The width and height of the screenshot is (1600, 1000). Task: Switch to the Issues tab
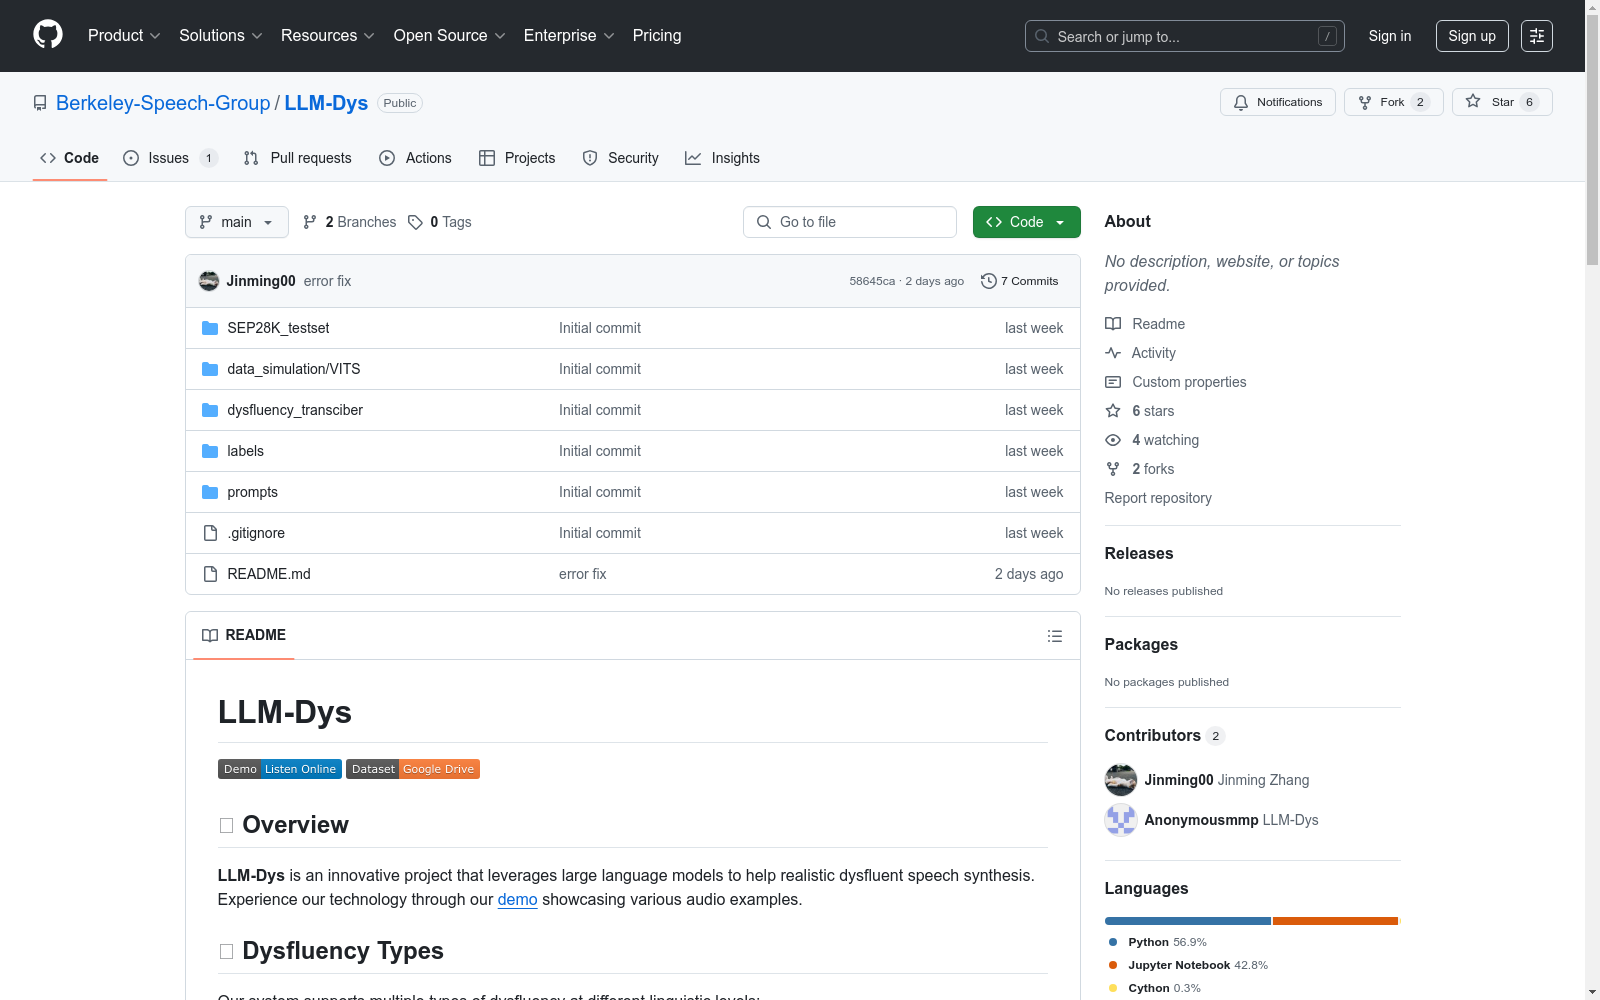click(170, 158)
